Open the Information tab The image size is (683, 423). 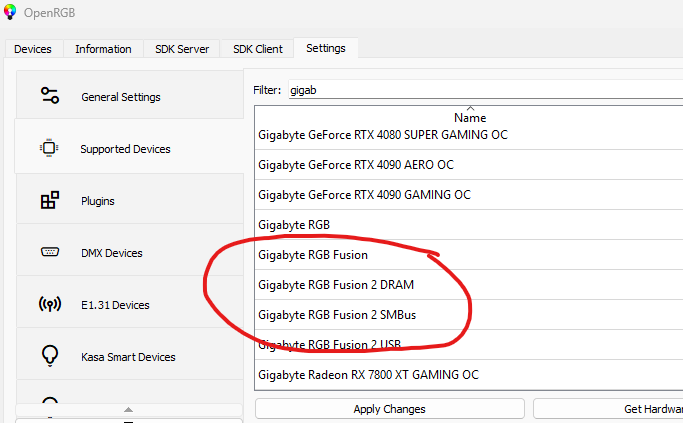[103, 49]
